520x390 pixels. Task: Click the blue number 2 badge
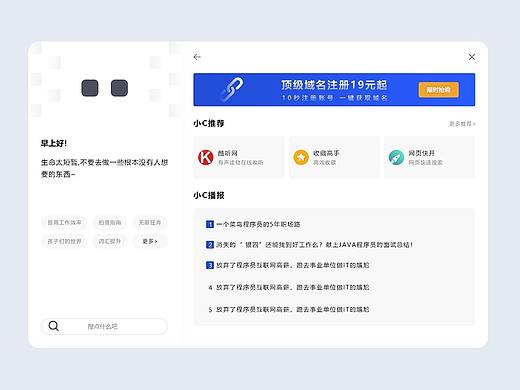pyautogui.click(x=210, y=245)
